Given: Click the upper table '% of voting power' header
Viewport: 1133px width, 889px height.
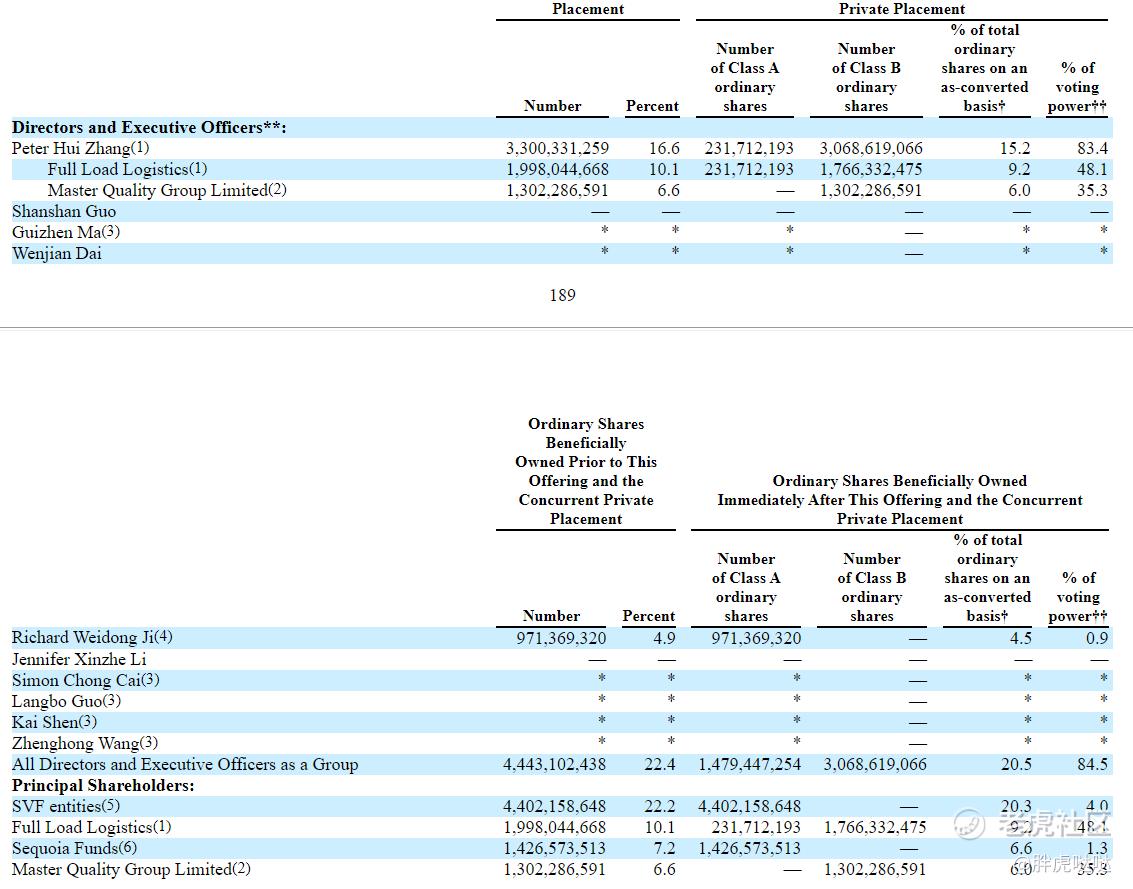Looking at the screenshot, I should point(1077,87).
